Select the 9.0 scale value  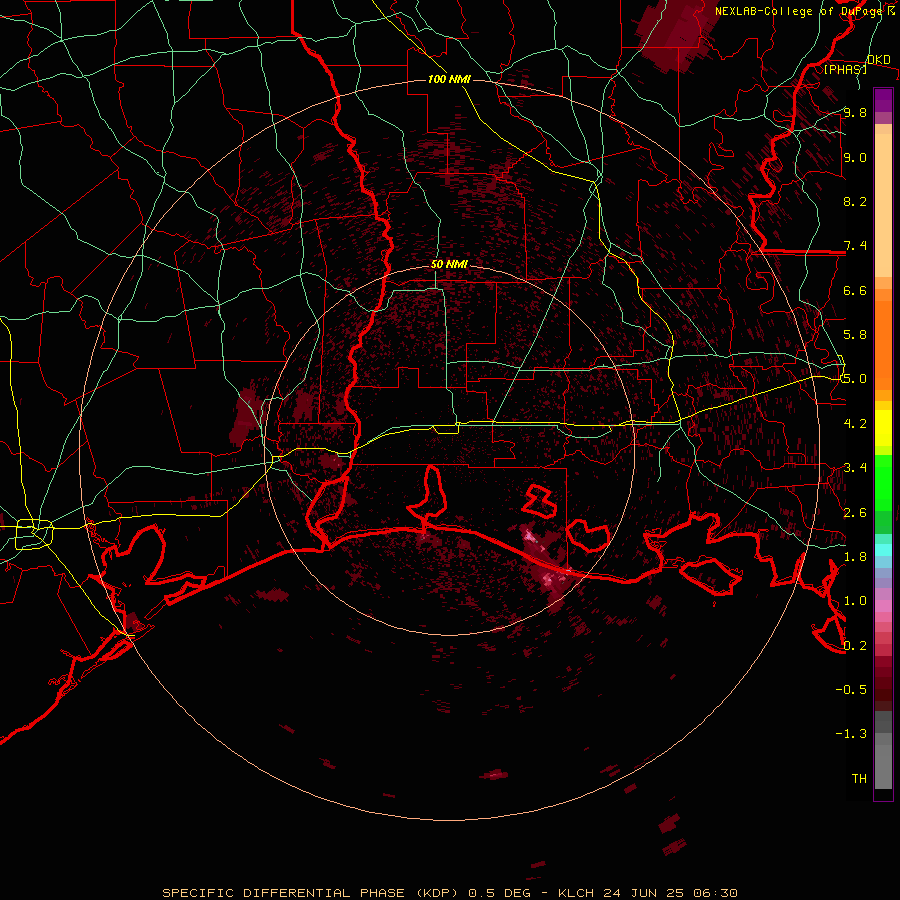click(855, 158)
